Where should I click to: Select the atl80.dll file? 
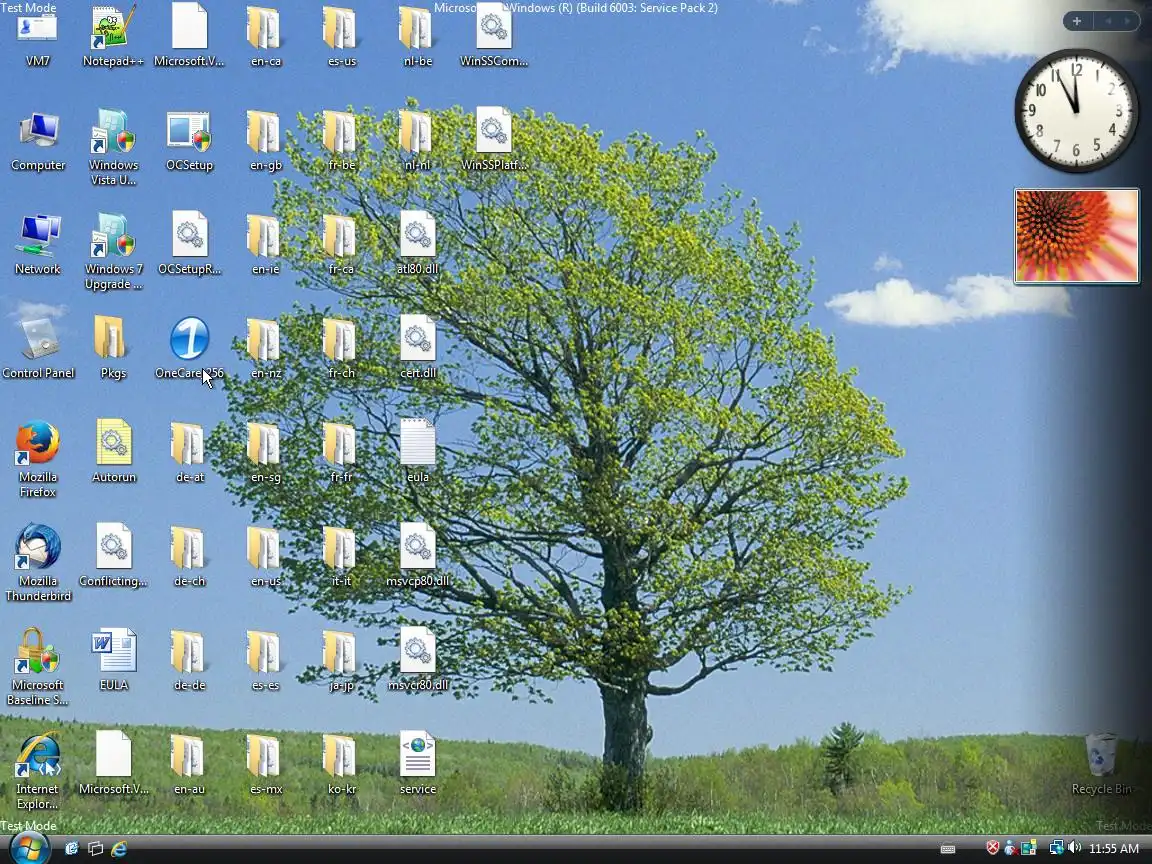coord(417,245)
